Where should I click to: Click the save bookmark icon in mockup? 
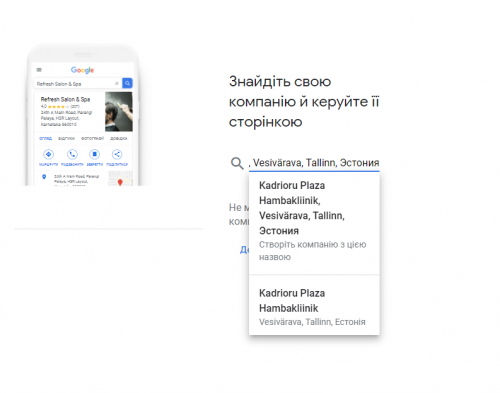[x=95, y=154]
